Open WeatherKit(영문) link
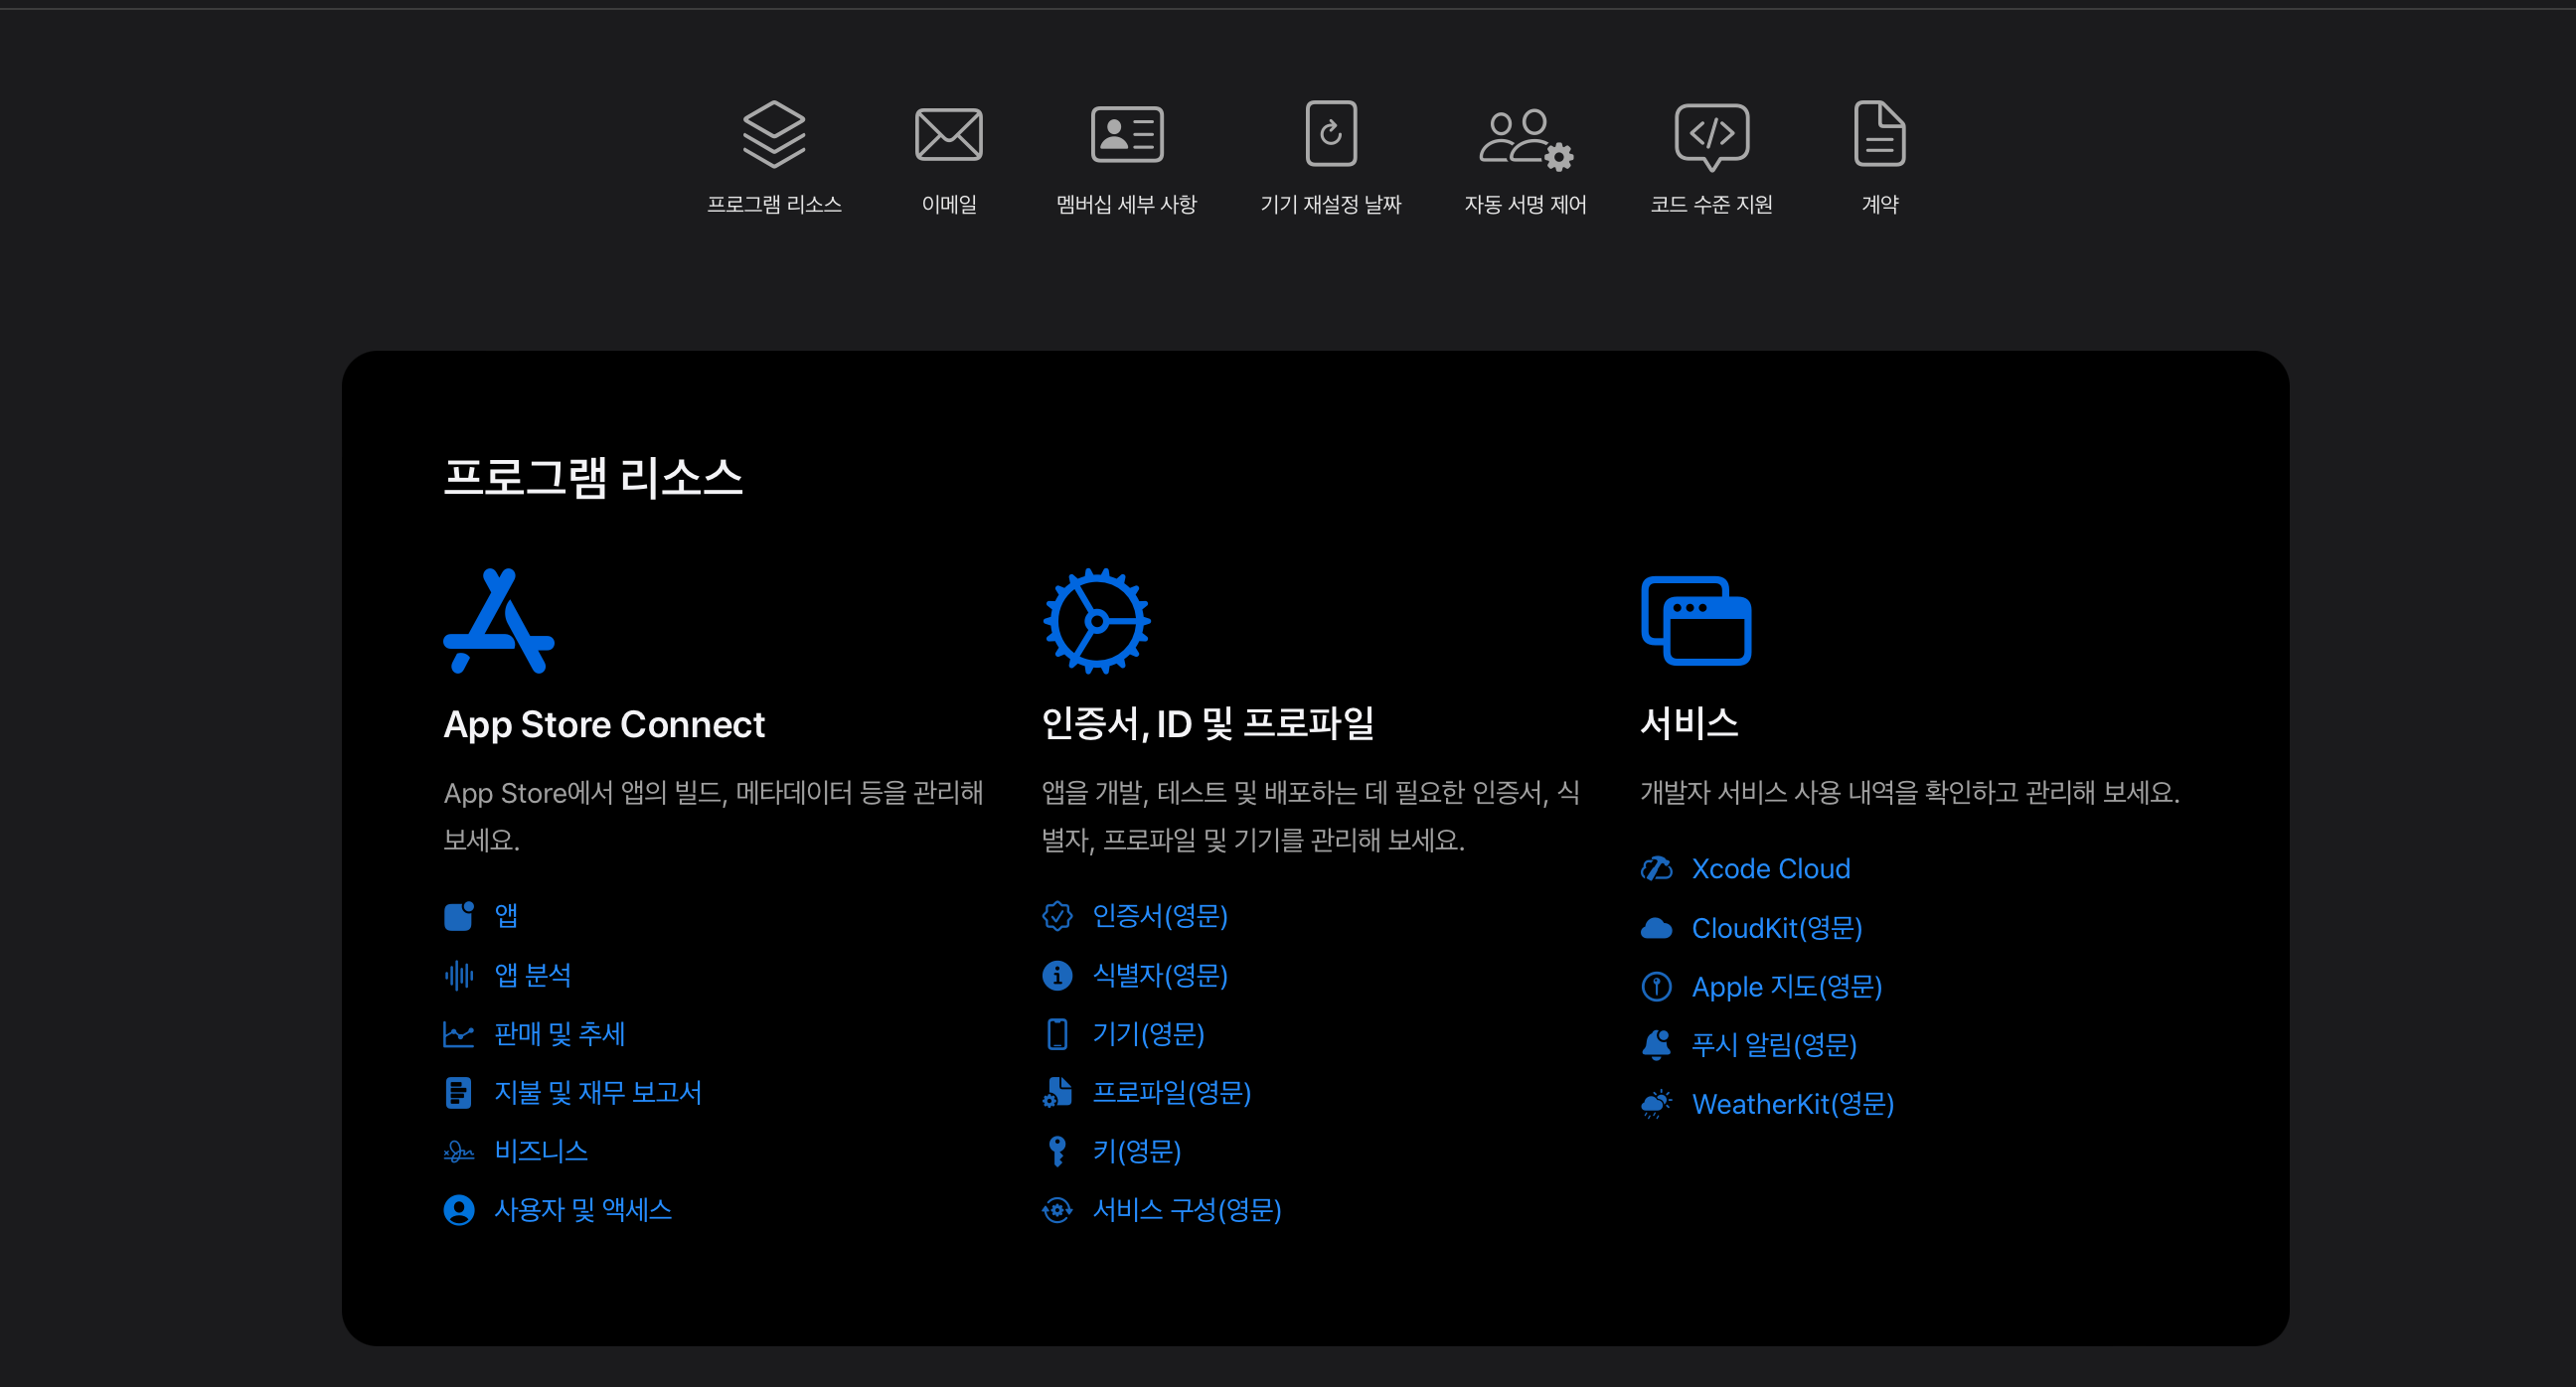The height and width of the screenshot is (1387, 2576). click(x=1792, y=1104)
